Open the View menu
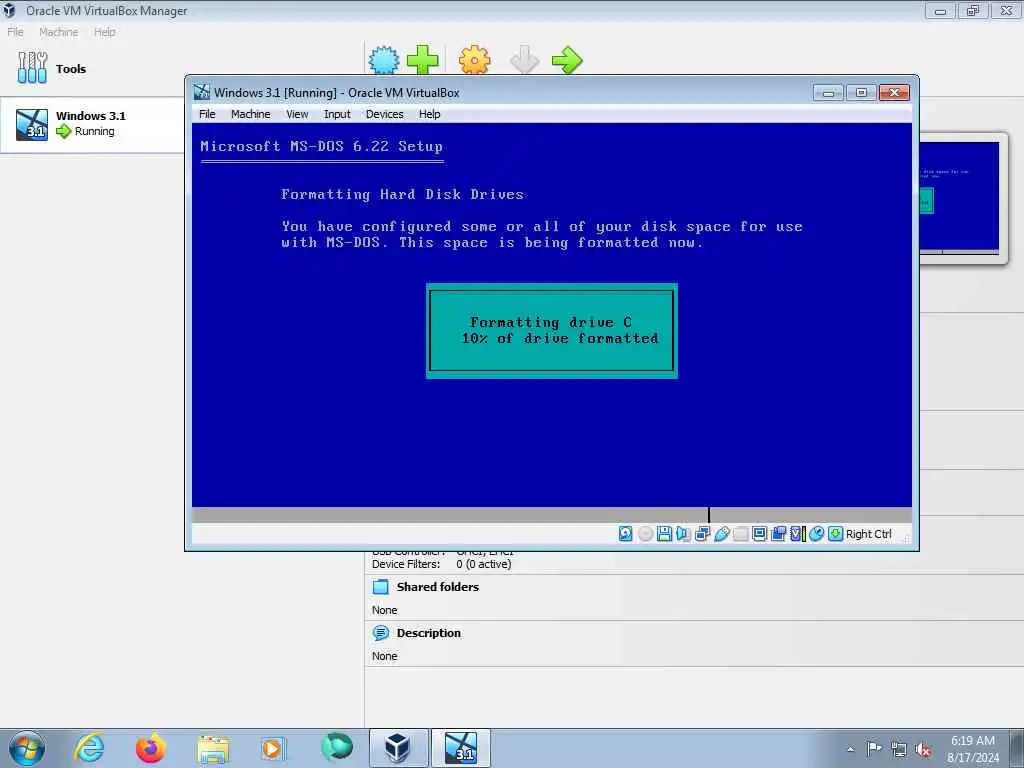This screenshot has height=768, width=1024. [x=296, y=114]
